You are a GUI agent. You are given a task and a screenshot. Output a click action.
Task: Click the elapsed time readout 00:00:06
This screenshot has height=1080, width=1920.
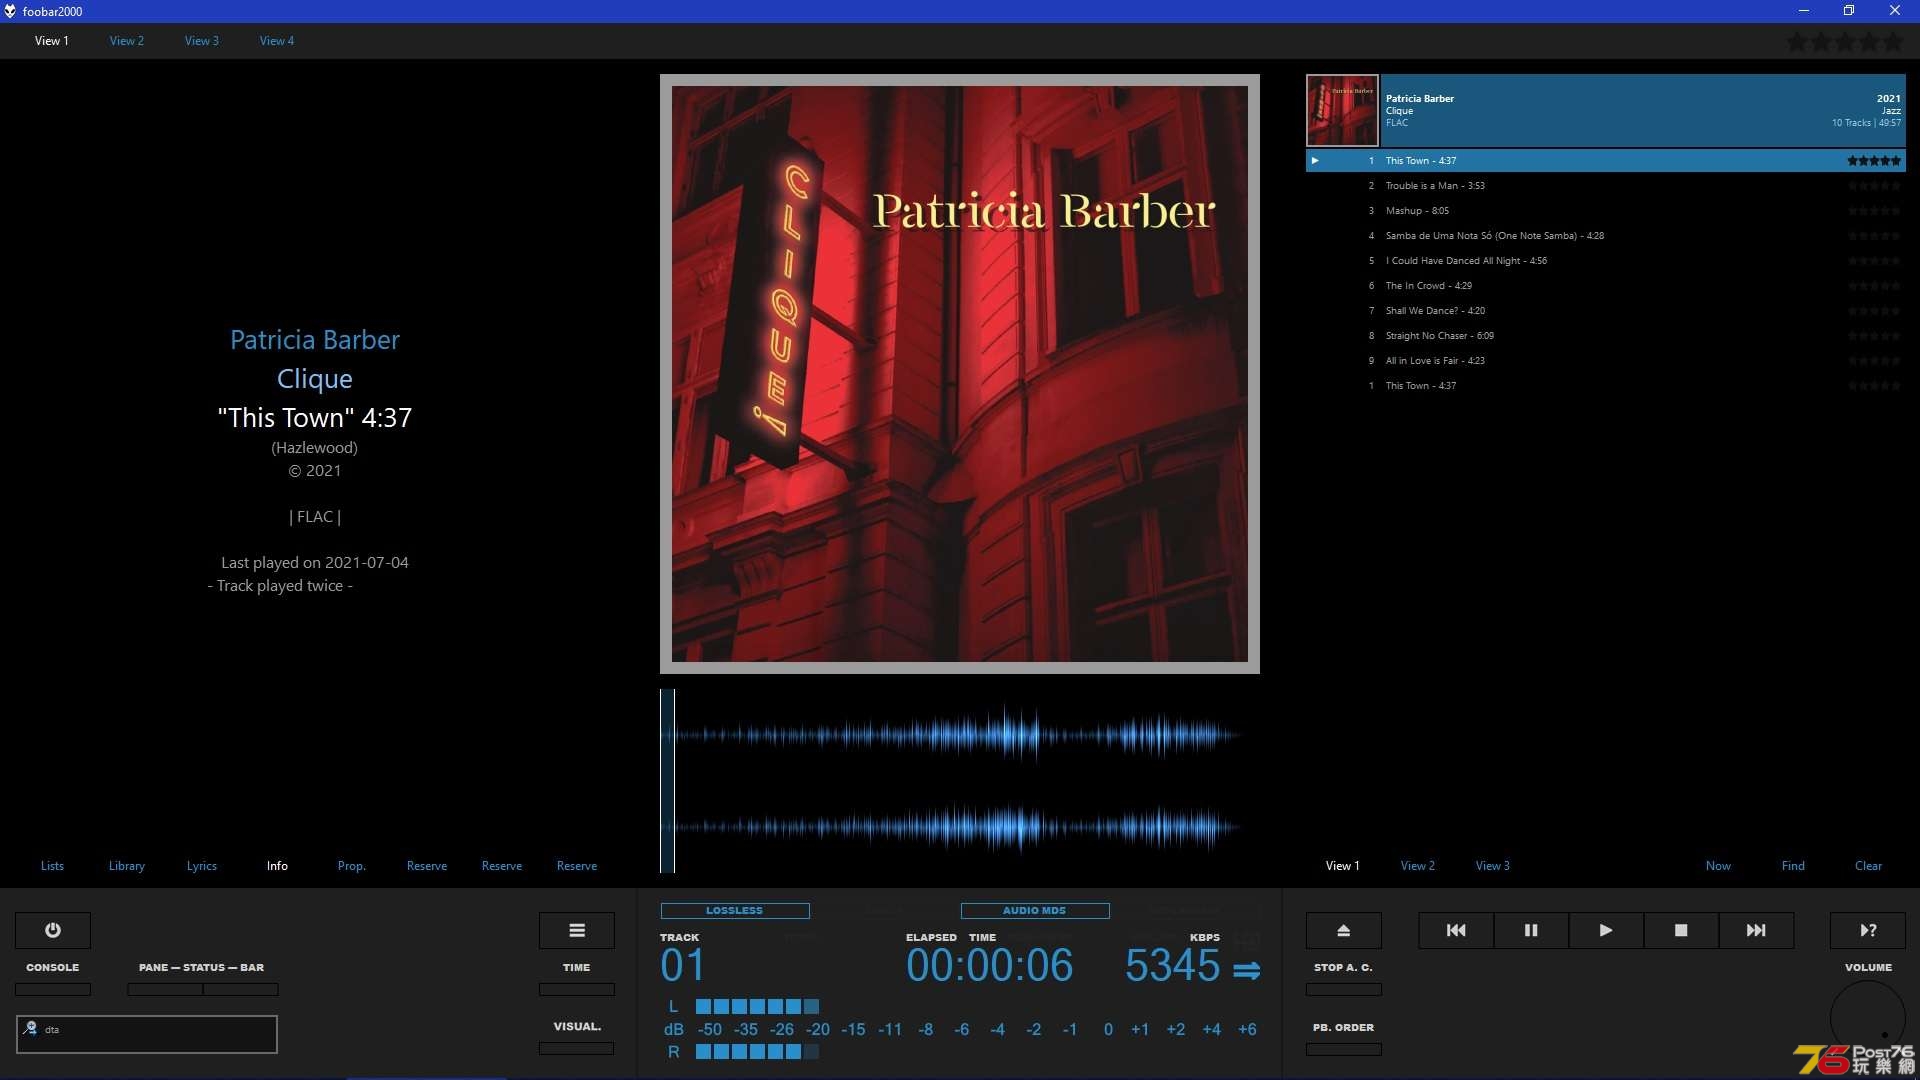990,966
